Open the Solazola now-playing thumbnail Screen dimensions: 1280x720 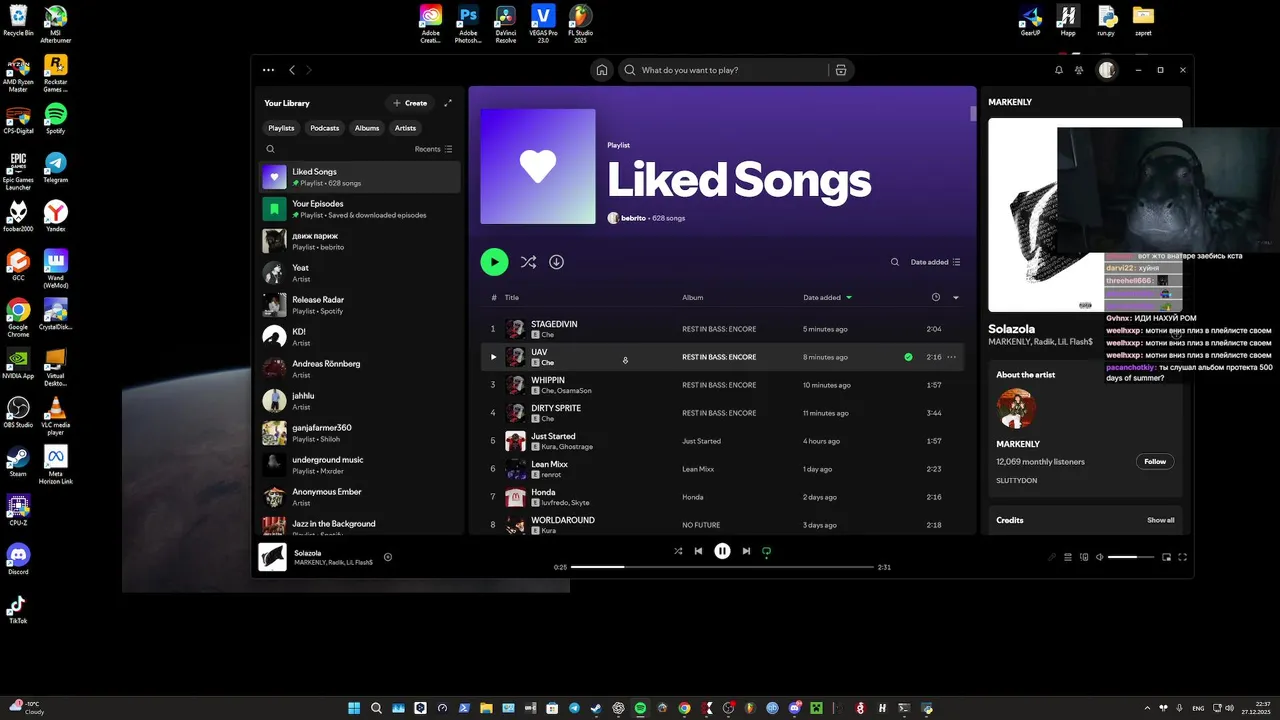[273, 557]
